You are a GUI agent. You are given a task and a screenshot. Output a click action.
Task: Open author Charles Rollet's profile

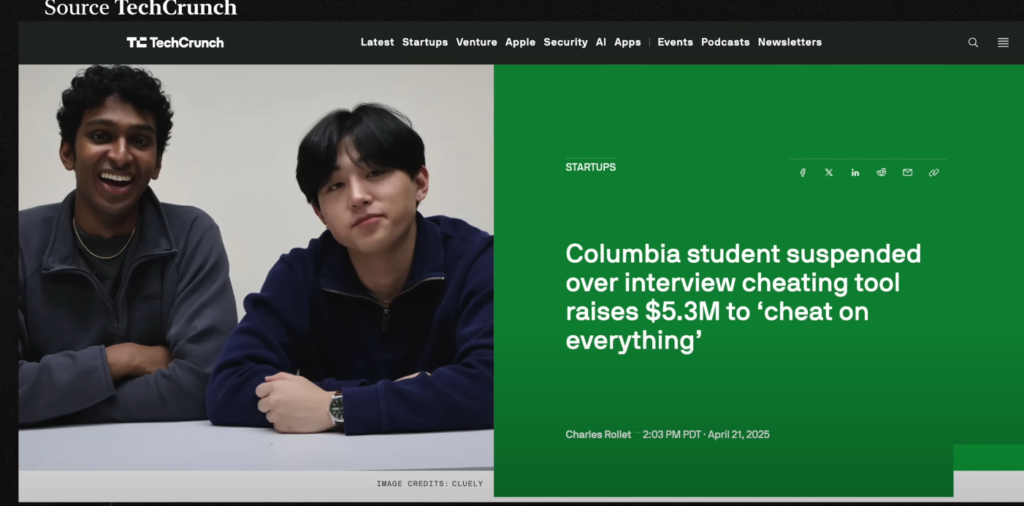pyautogui.click(x=598, y=434)
